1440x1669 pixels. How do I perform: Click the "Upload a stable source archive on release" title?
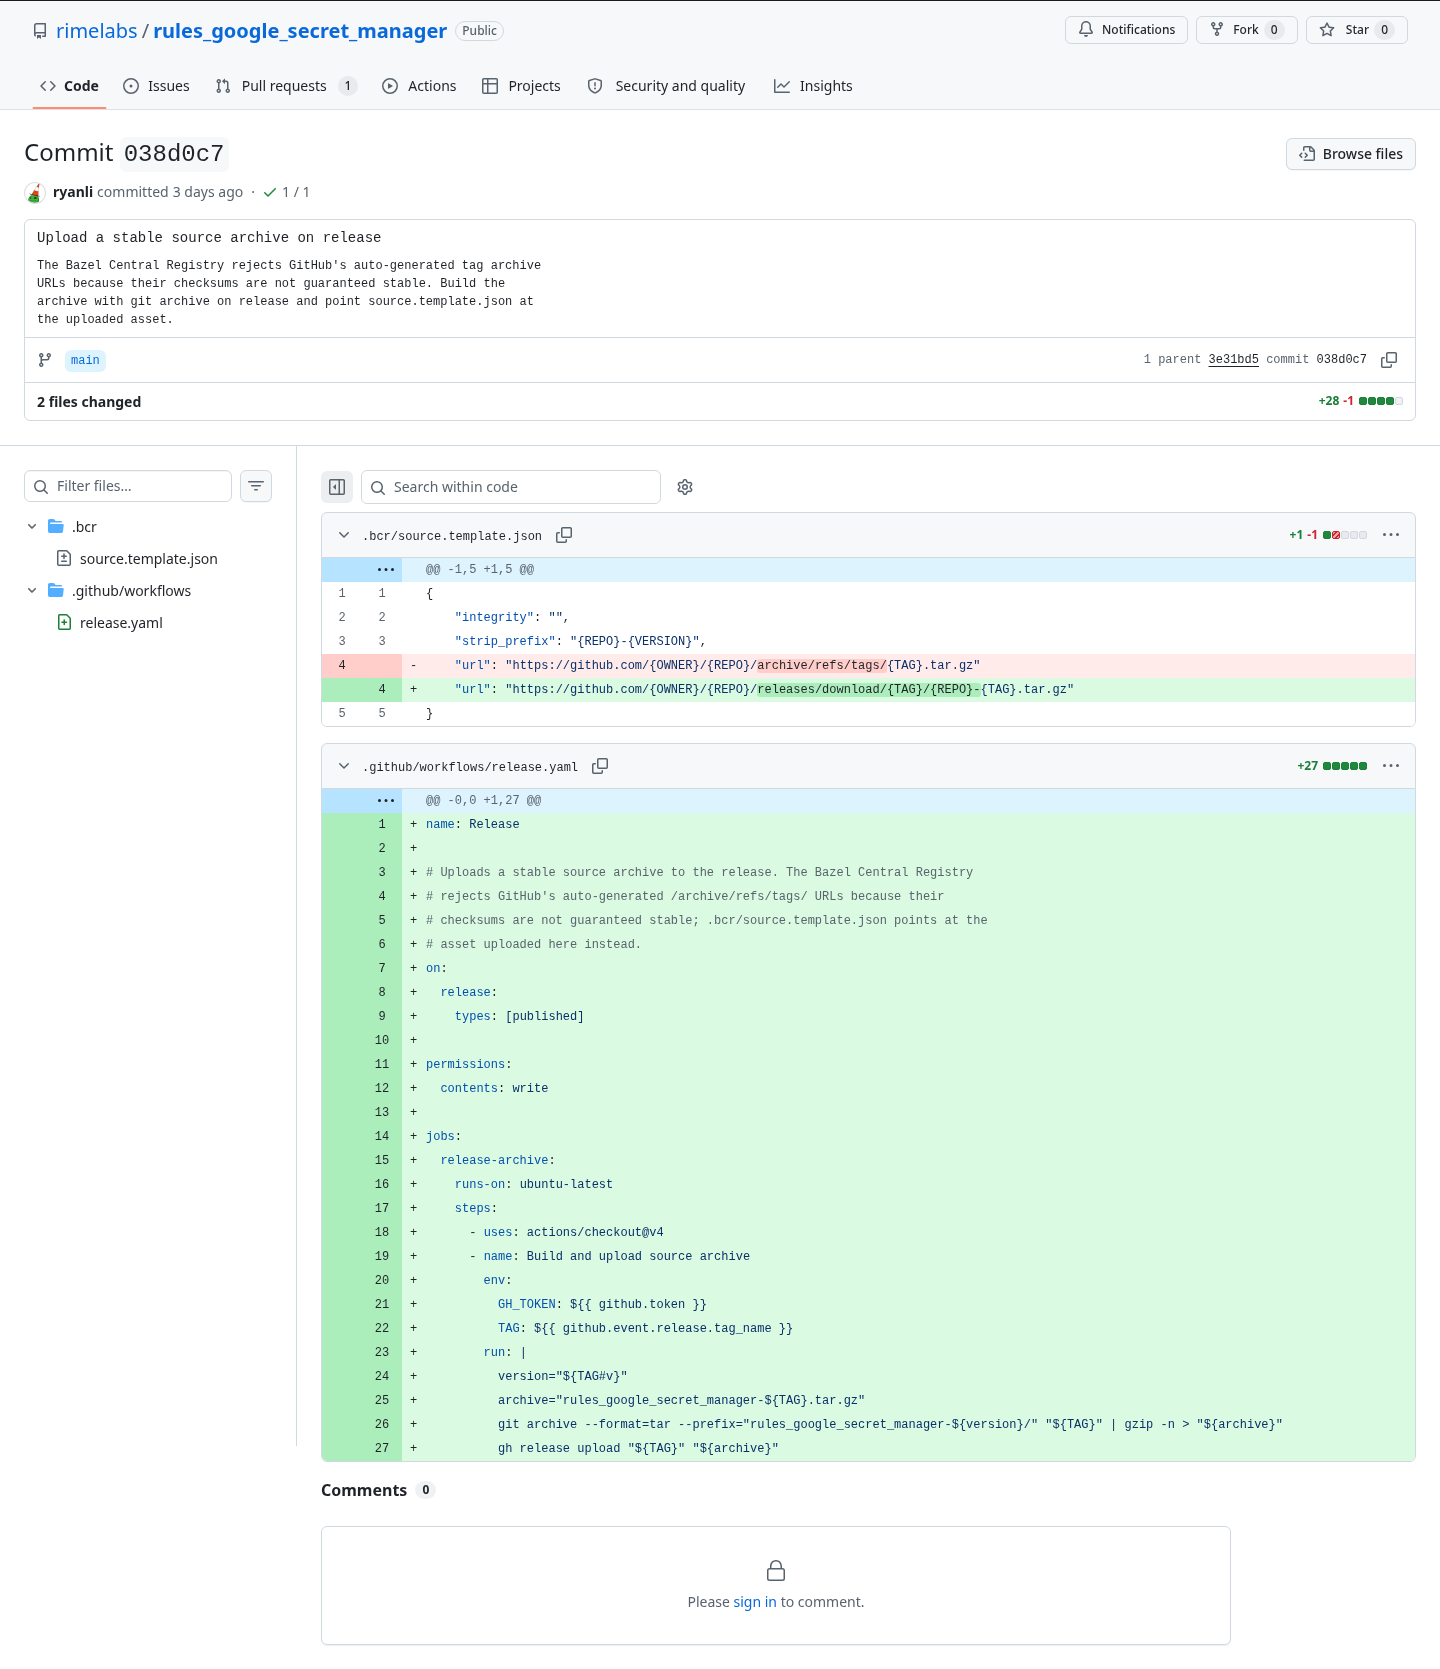[209, 238]
